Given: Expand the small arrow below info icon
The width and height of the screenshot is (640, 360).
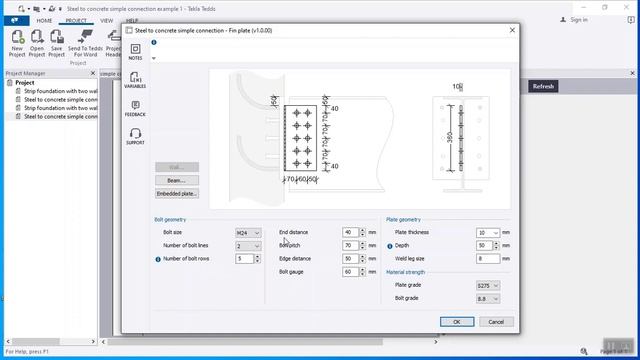Looking at the screenshot, I should coord(154,58).
